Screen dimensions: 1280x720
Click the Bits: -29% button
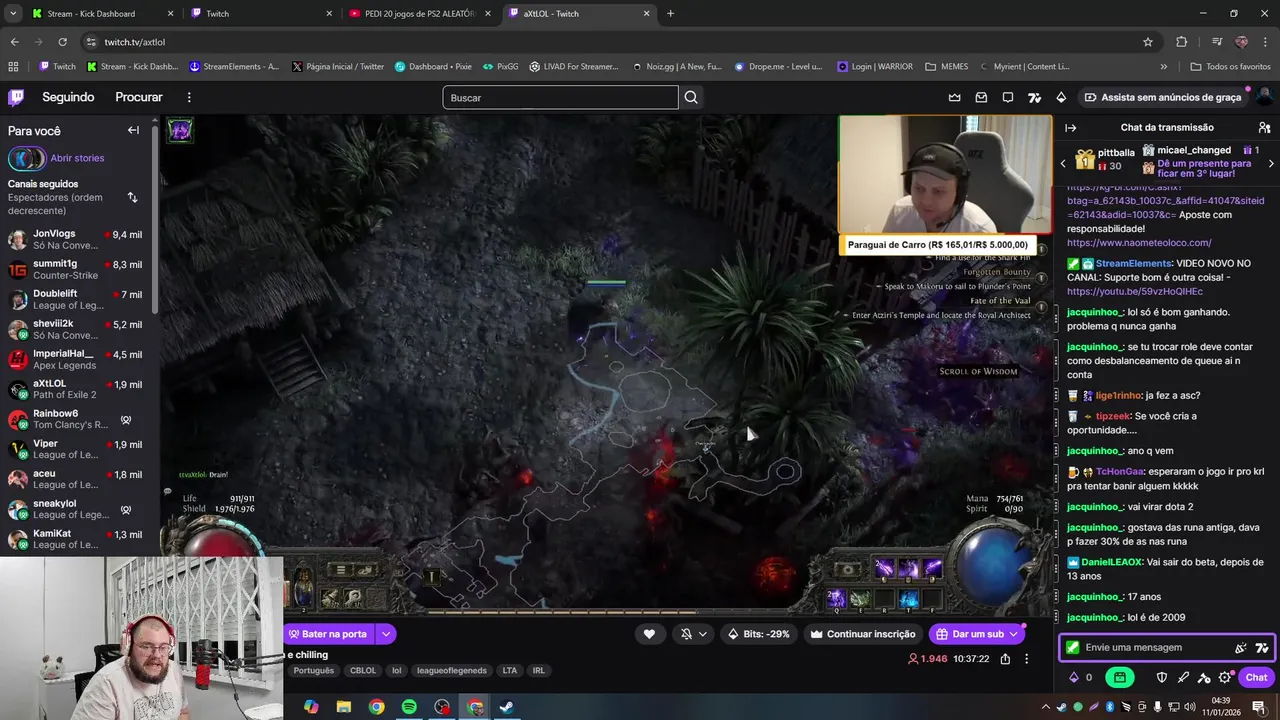pyautogui.click(x=759, y=634)
